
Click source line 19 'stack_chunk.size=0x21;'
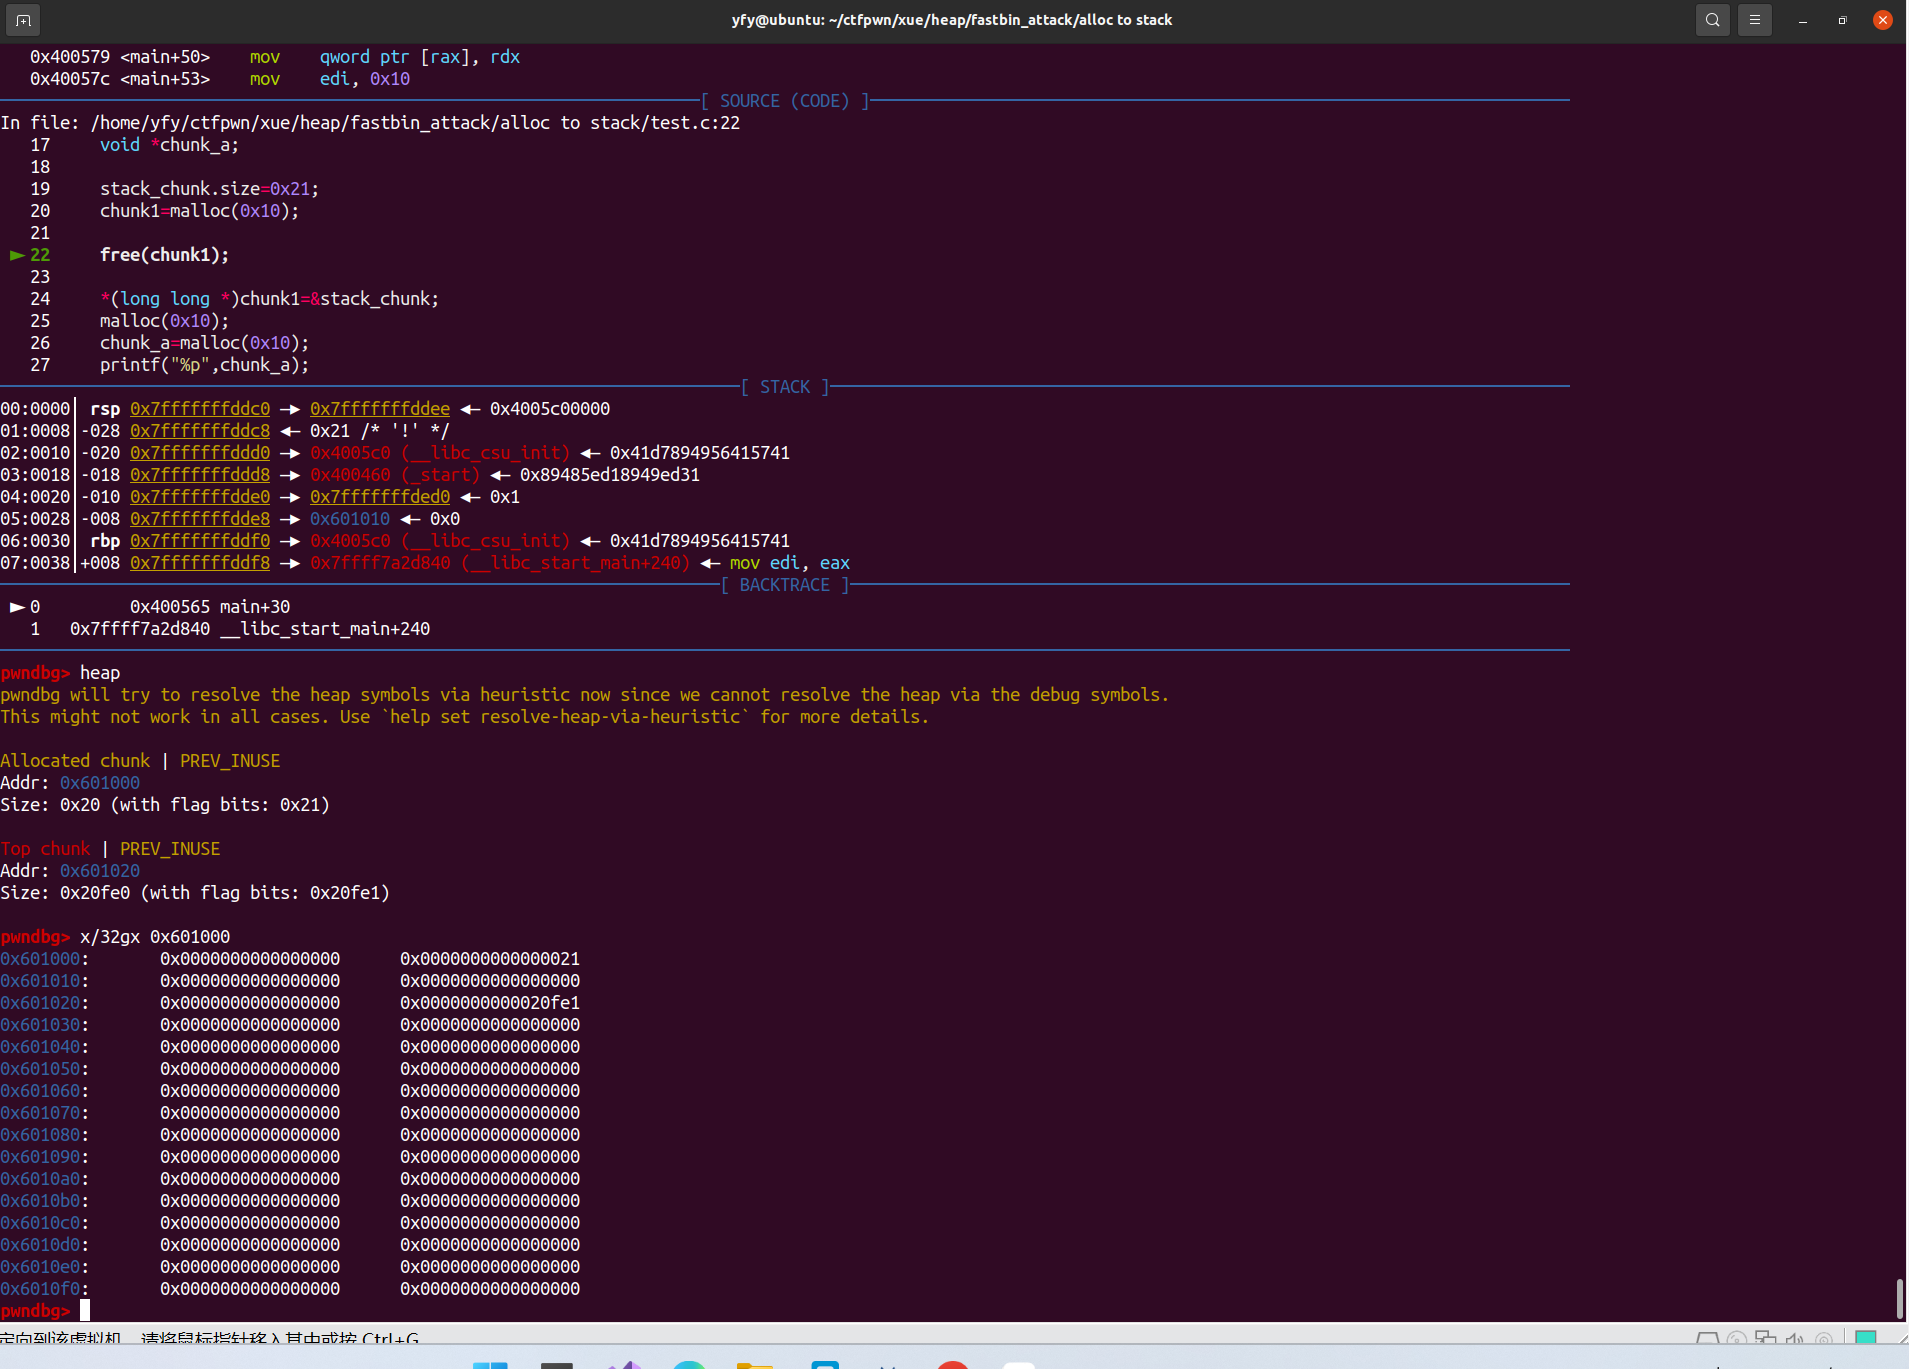[x=210, y=189]
